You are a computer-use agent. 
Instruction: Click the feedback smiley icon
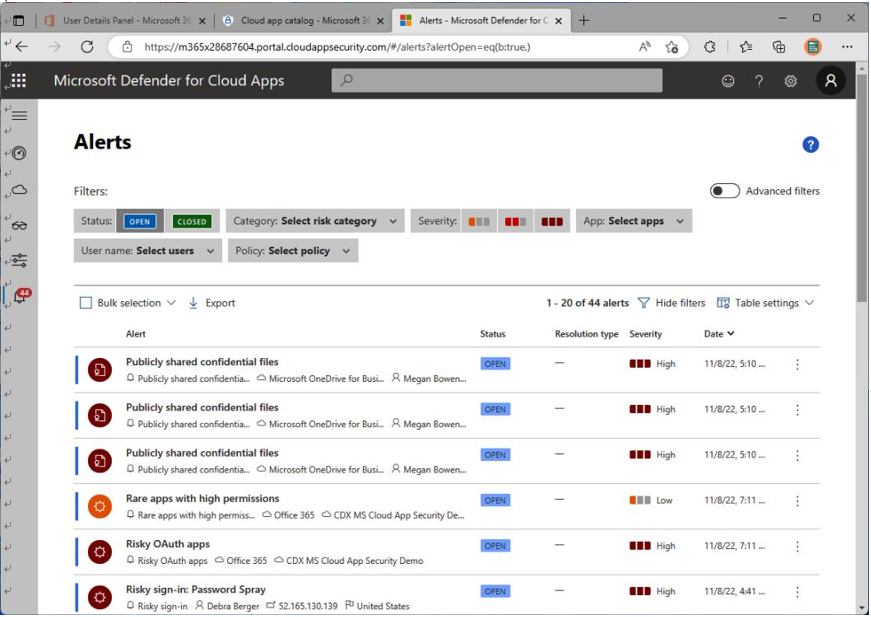pos(728,81)
